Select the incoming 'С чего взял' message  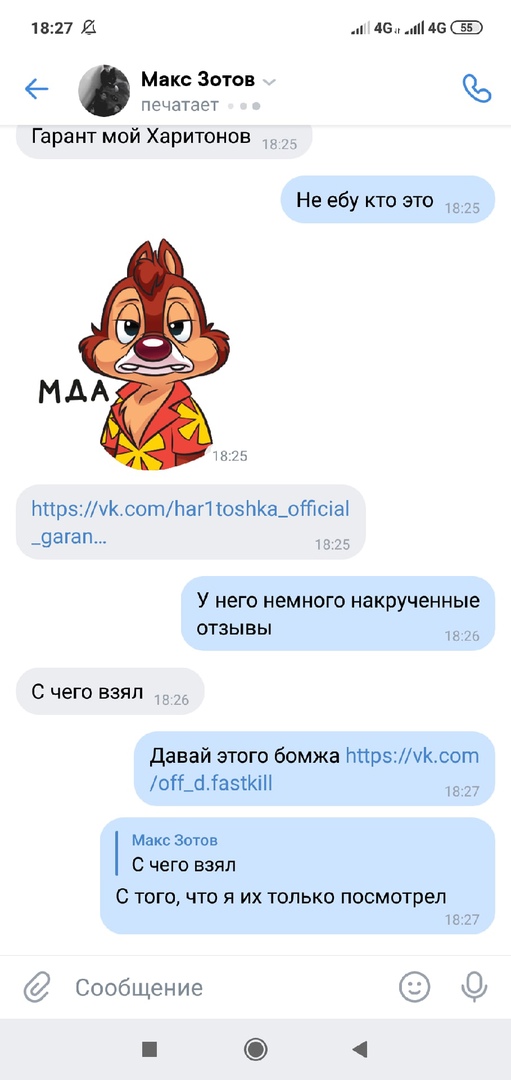110,692
